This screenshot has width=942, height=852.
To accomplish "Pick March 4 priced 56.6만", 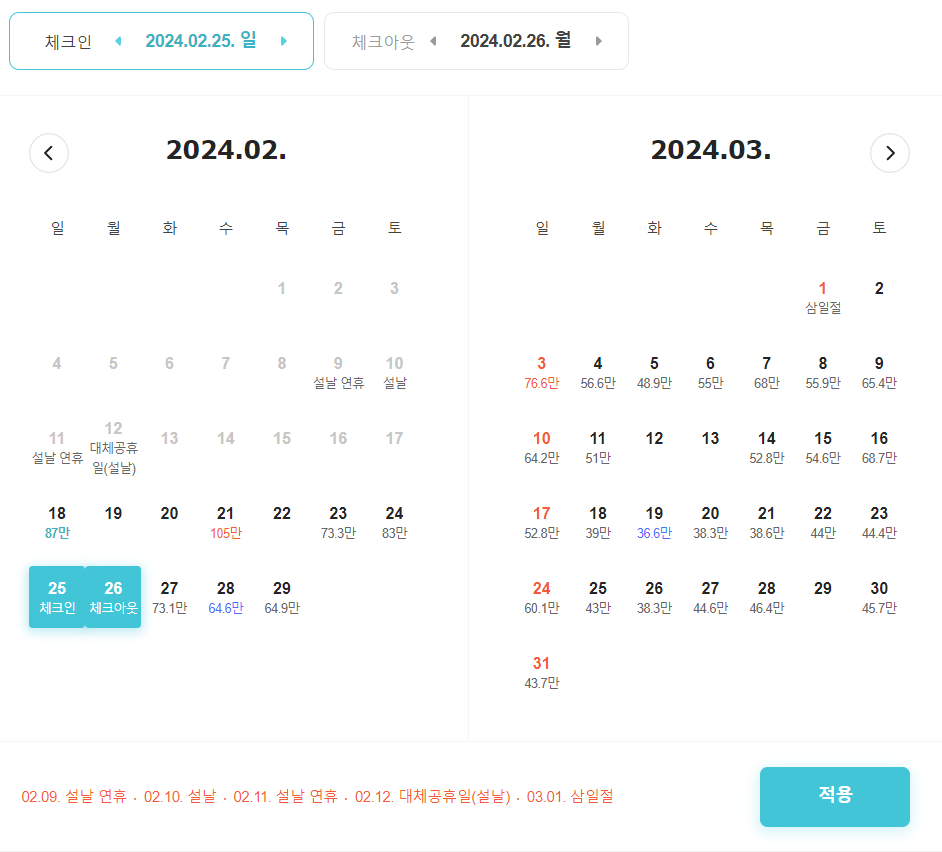I will (x=598, y=372).
